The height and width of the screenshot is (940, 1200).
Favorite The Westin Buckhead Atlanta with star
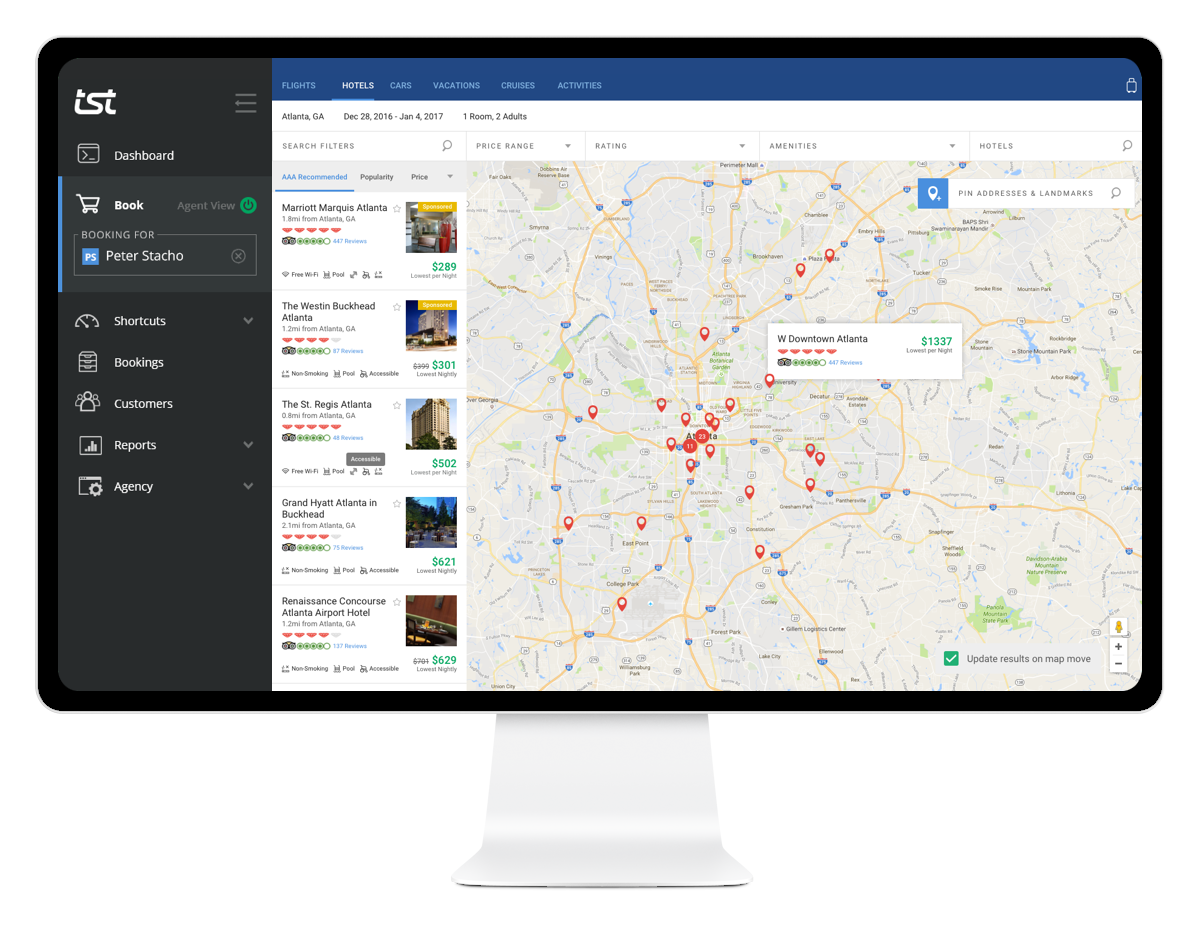coord(397,307)
